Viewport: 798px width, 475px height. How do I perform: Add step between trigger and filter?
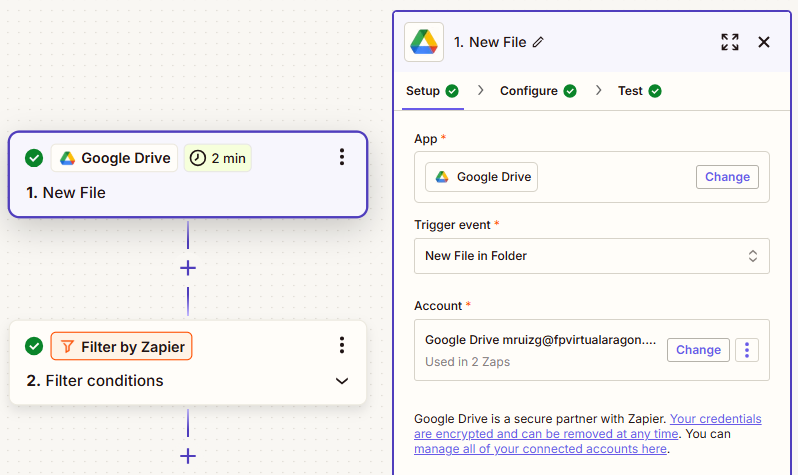click(187, 268)
